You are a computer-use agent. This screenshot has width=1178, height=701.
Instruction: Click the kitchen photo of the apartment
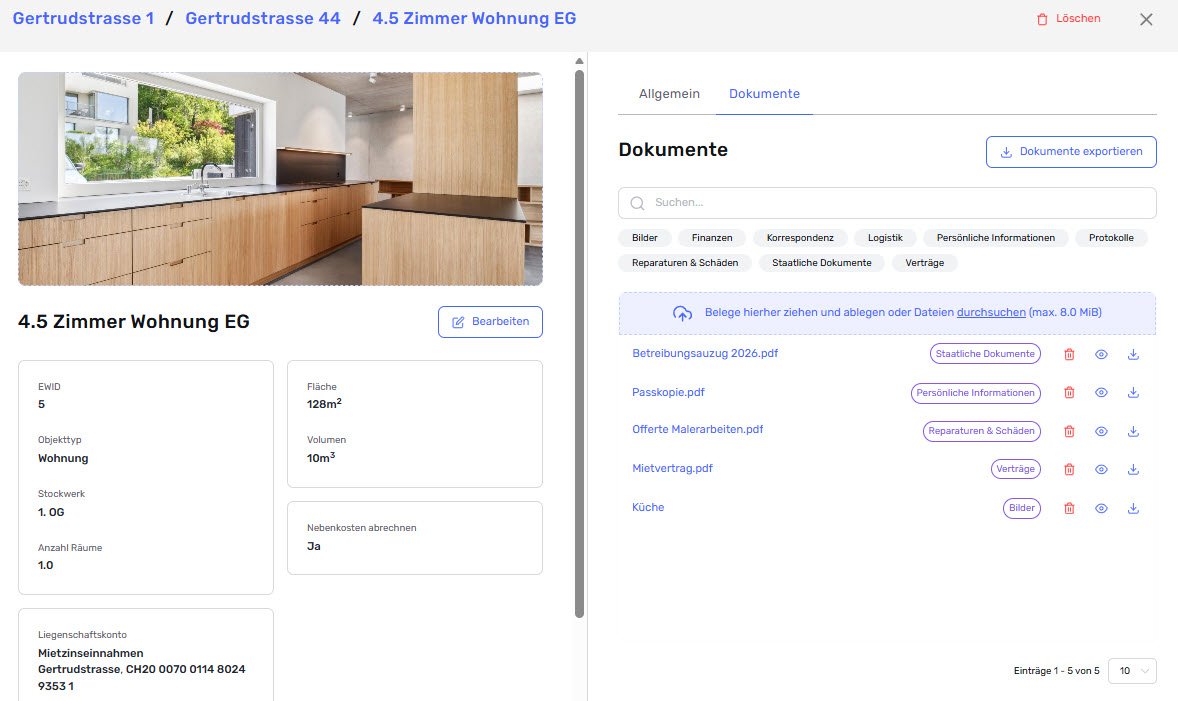(280, 179)
